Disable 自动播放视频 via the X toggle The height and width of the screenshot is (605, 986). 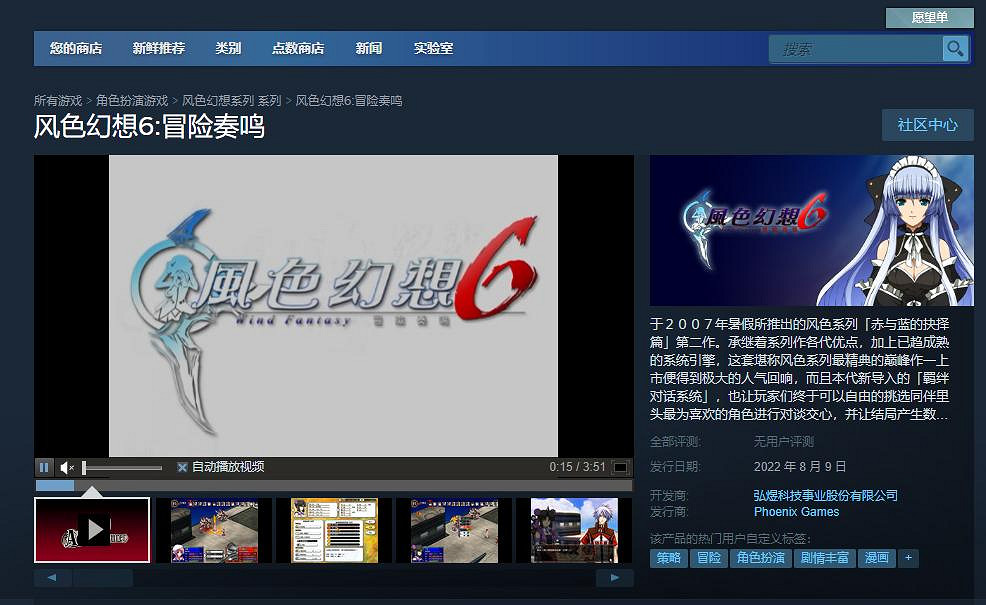click(x=182, y=467)
